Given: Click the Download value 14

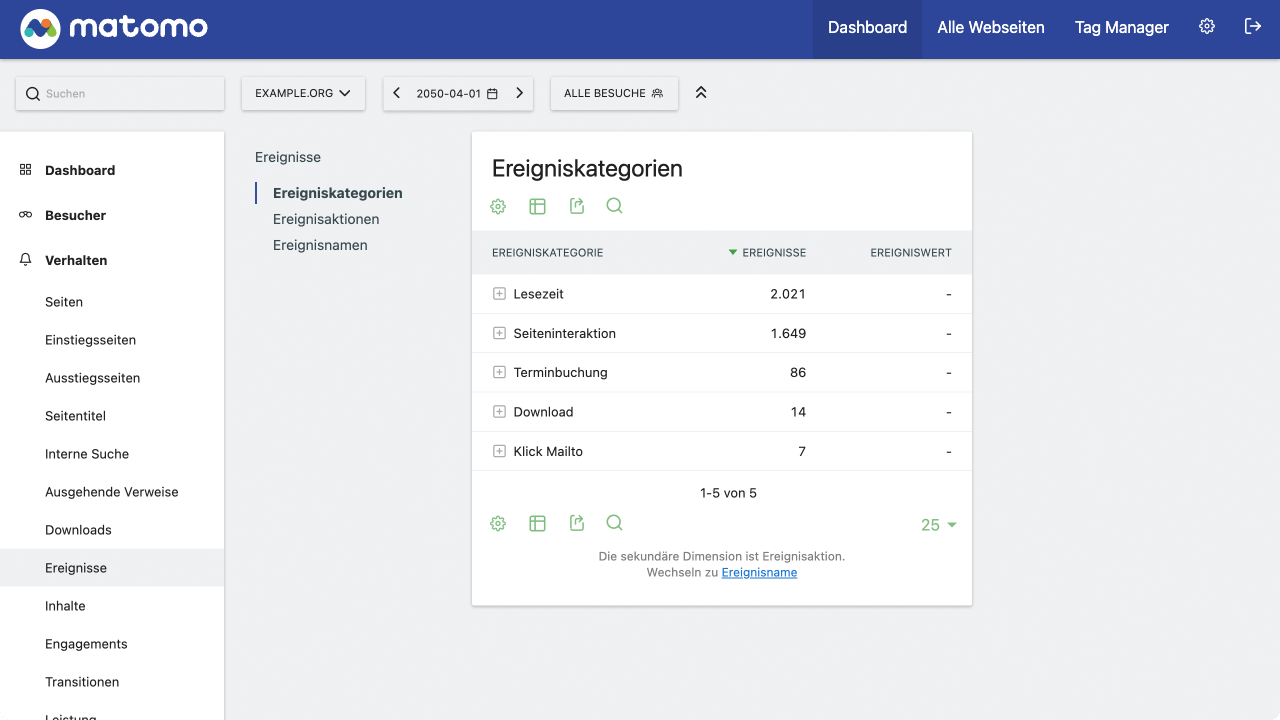Looking at the screenshot, I should click(x=798, y=412).
